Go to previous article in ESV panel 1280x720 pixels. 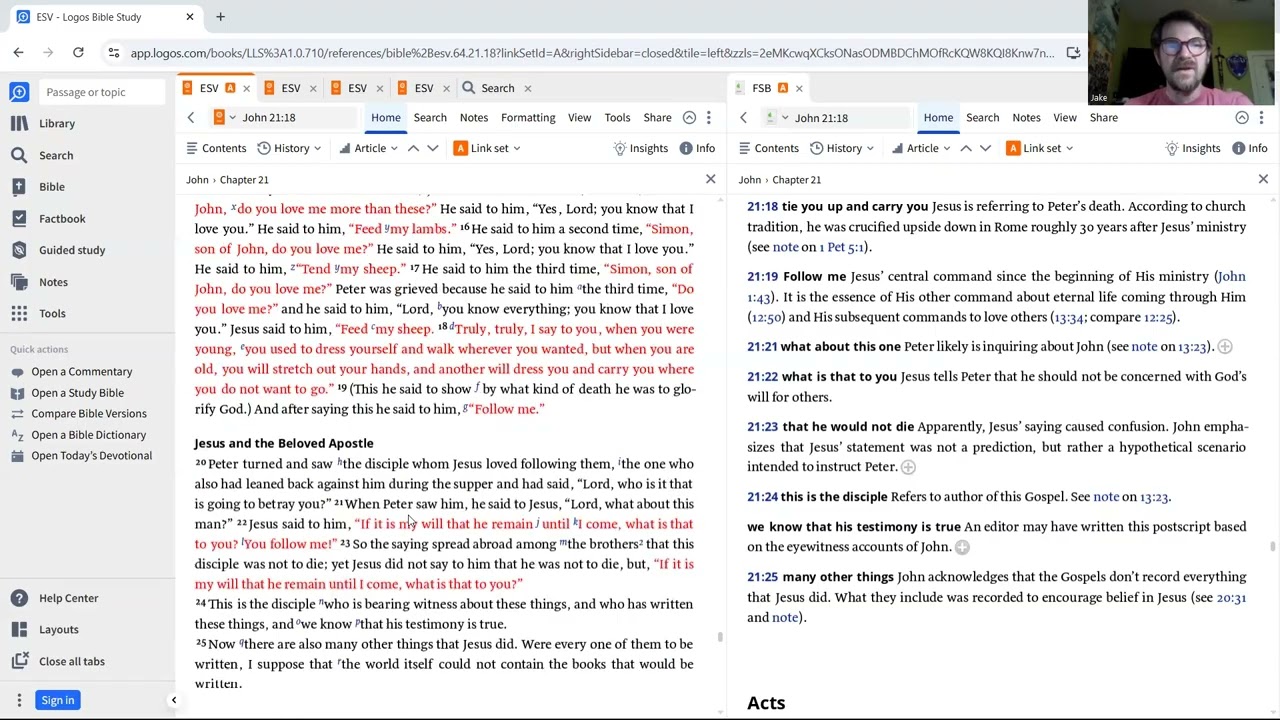click(413, 148)
